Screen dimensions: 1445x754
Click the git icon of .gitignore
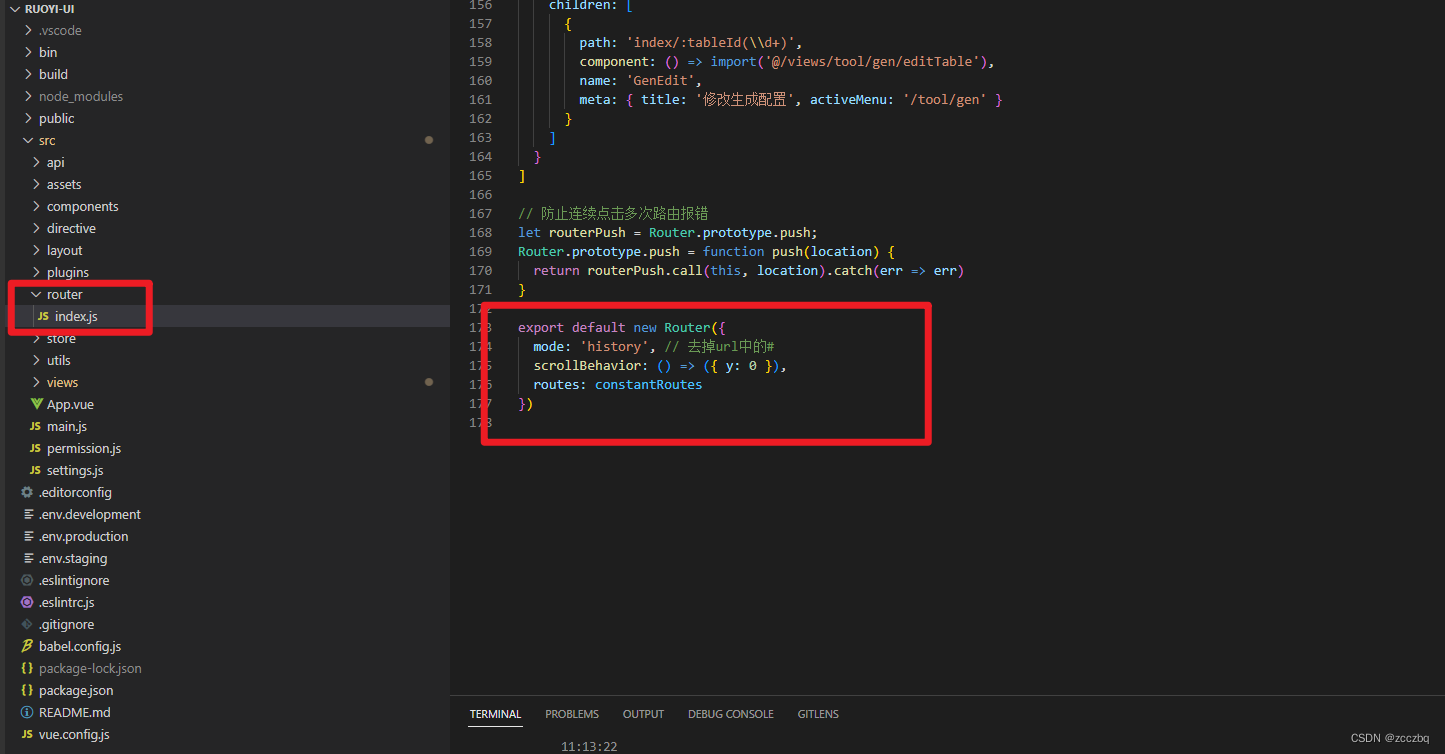(x=28, y=624)
